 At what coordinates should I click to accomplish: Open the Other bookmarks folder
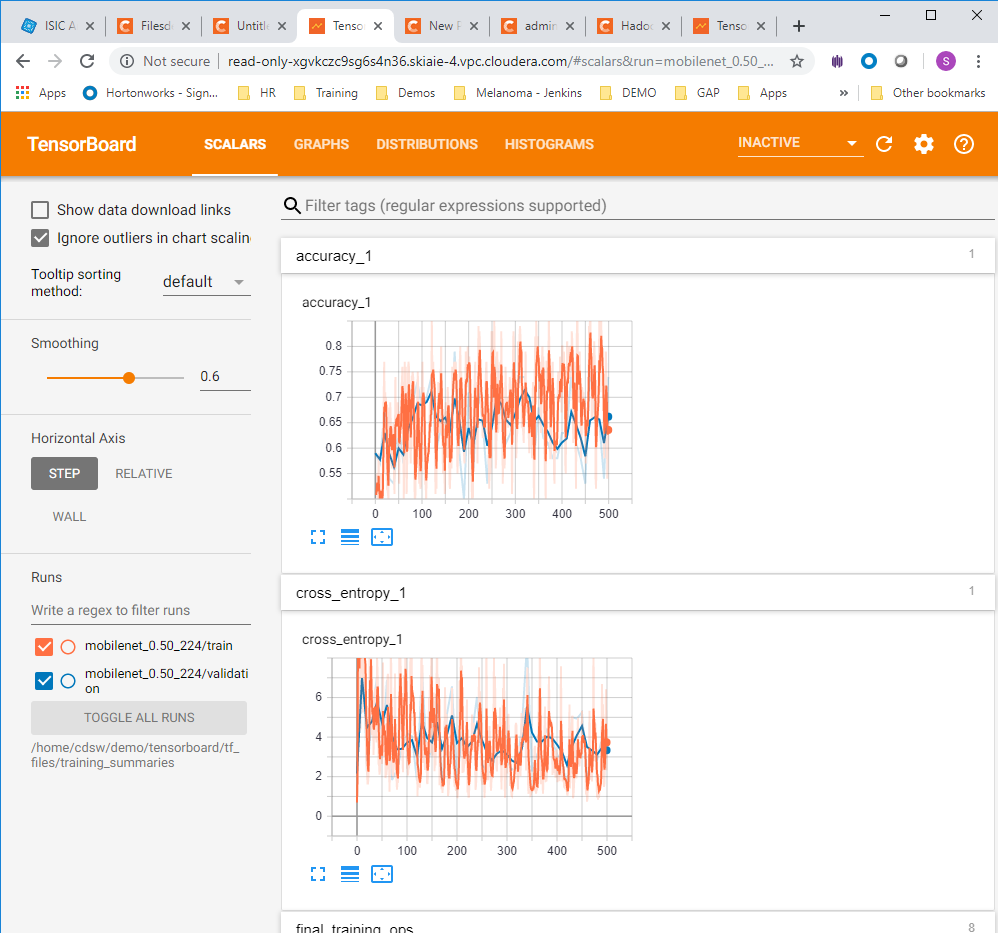(x=929, y=93)
